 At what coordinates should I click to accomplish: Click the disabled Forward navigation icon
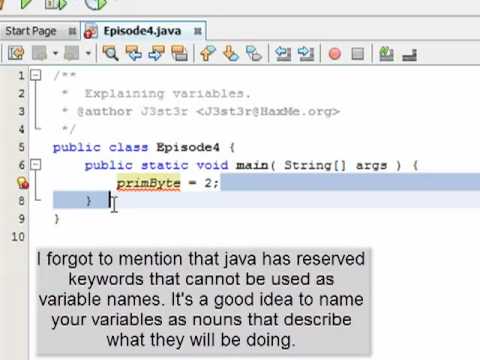(71, 53)
